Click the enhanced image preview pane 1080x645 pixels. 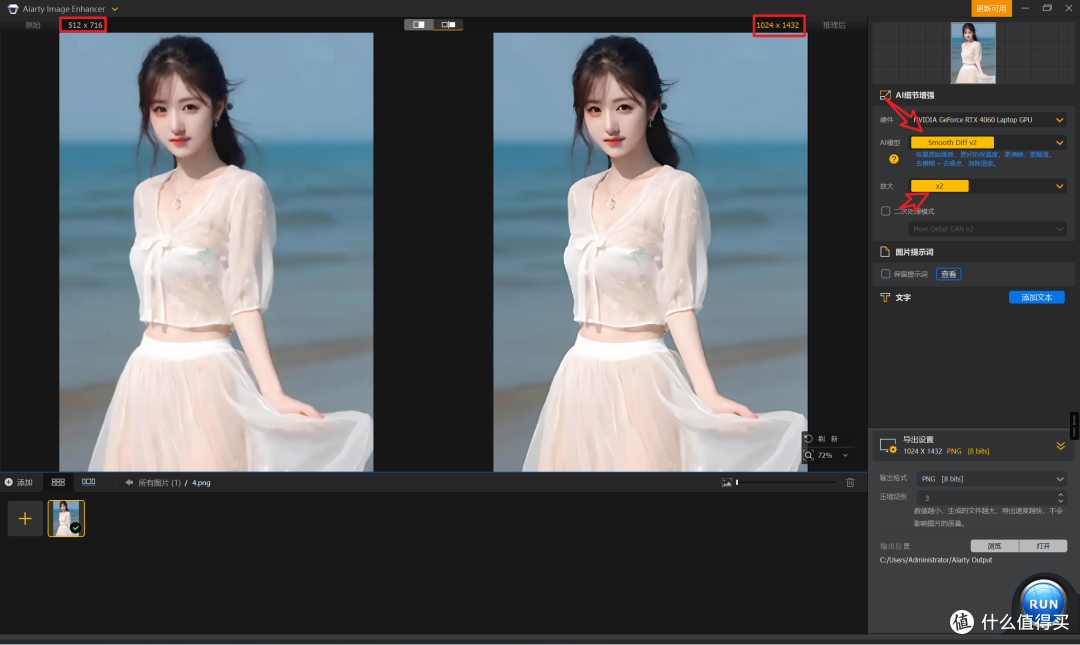(x=650, y=252)
